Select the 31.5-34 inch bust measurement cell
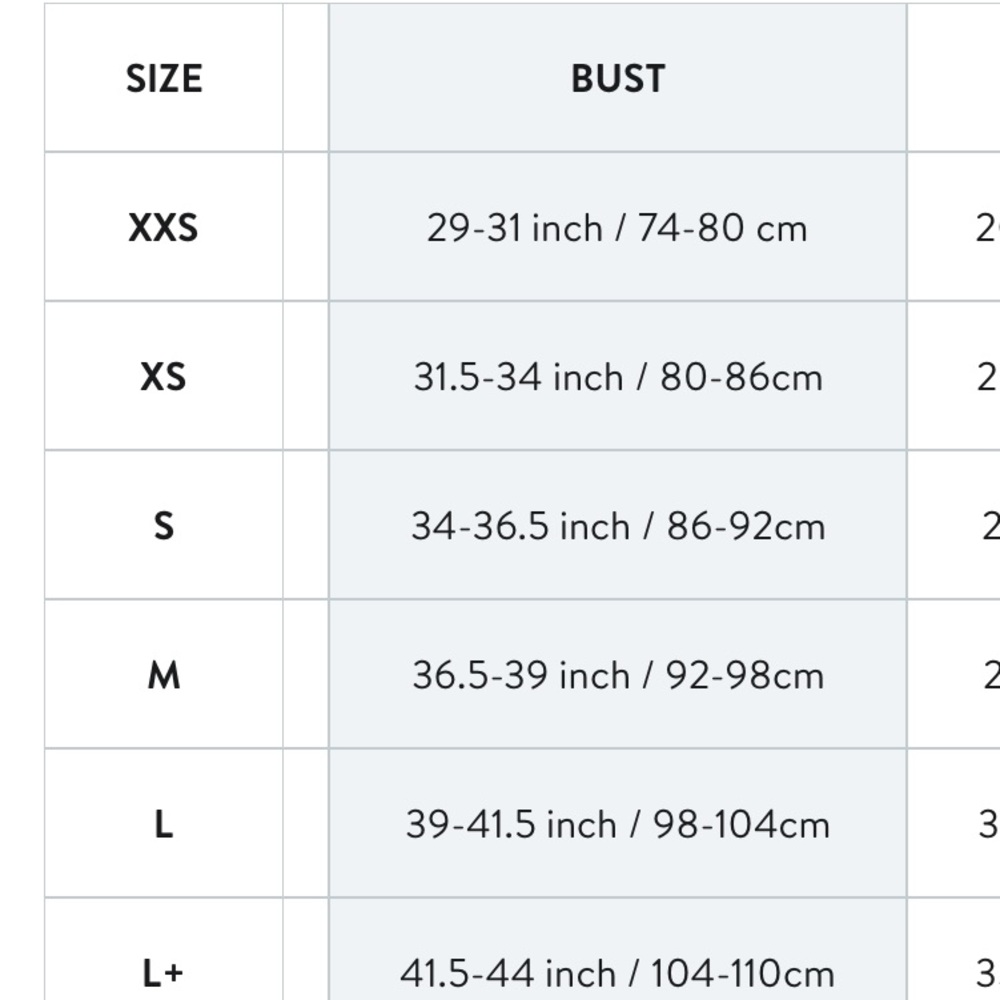This screenshot has height=1000, width=1000. [x=617, y=376]
